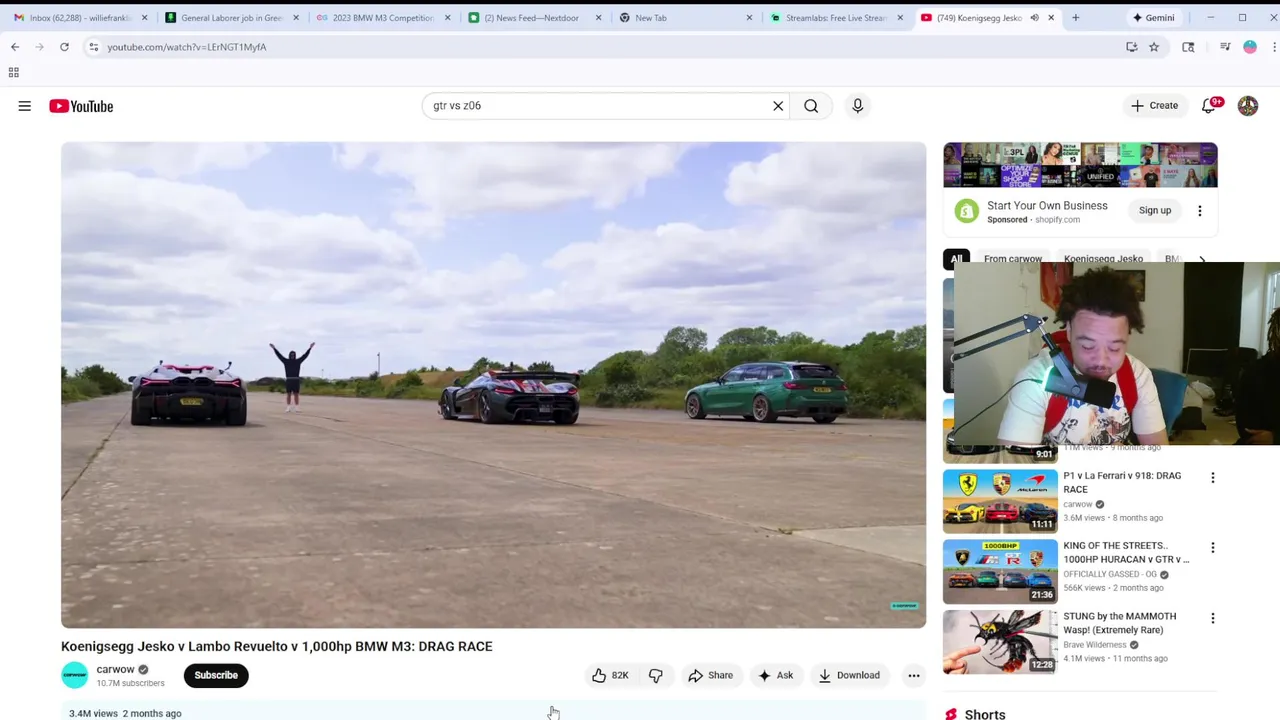
Task: Bookmark this page with the star icon
Action: (x=1154, y=47)
